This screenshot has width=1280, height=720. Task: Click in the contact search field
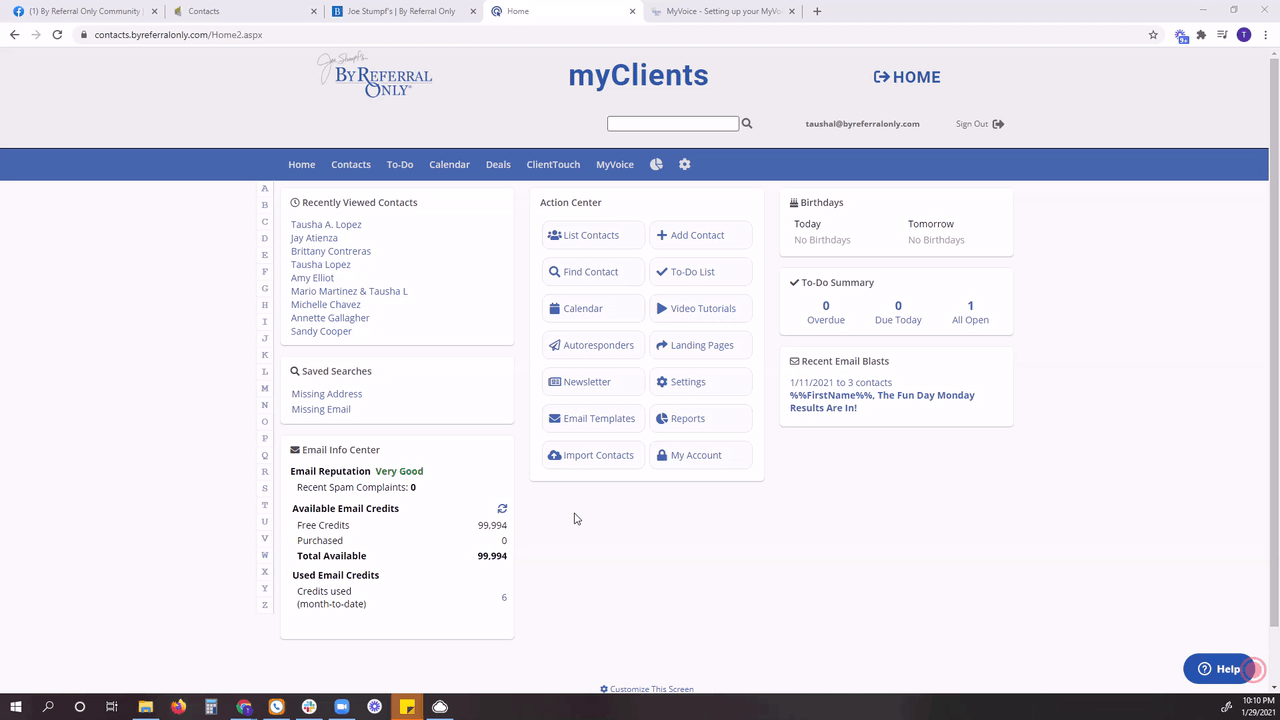672,124
